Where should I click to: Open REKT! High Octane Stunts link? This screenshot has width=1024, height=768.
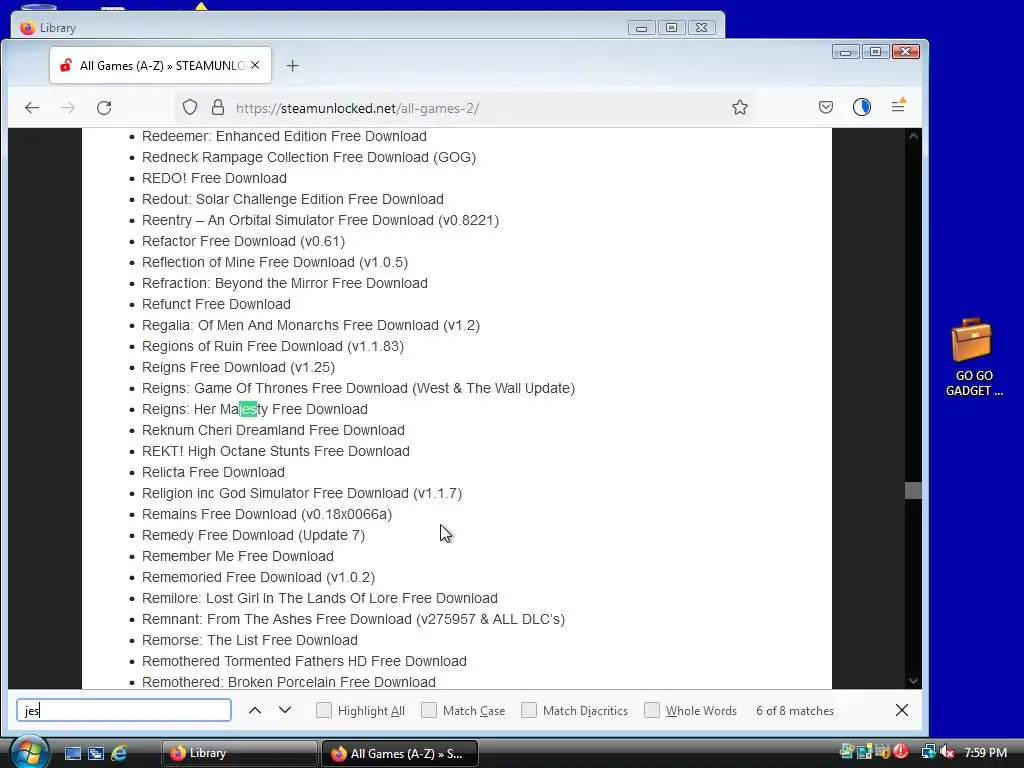tap(276, 451)
